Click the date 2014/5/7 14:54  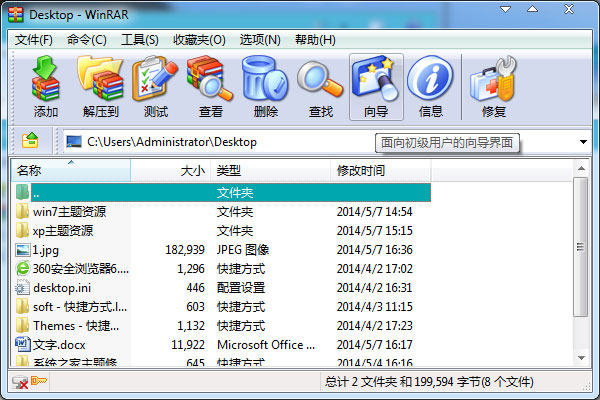point(375,212)
